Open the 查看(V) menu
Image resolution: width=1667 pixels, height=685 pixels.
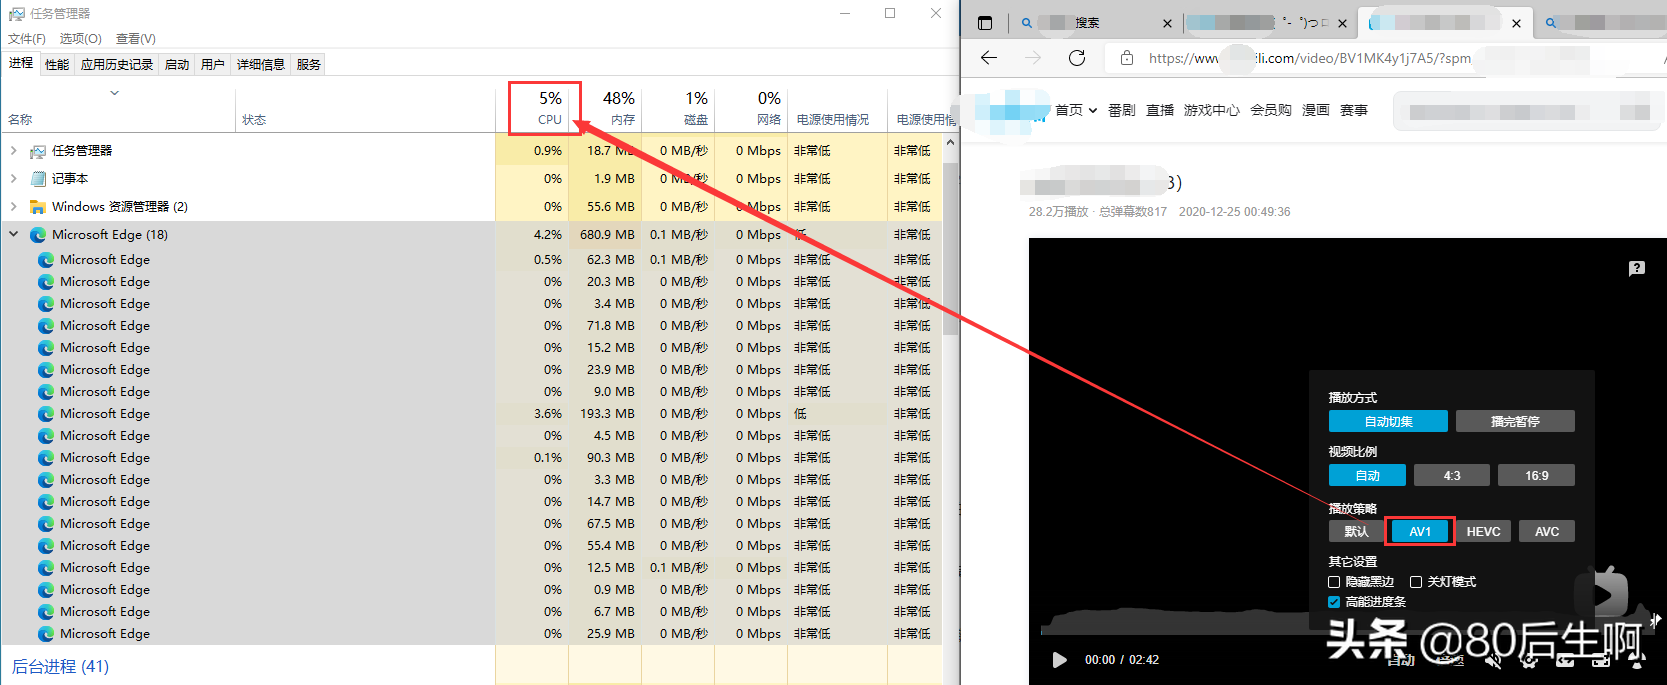tap(136, 39)
